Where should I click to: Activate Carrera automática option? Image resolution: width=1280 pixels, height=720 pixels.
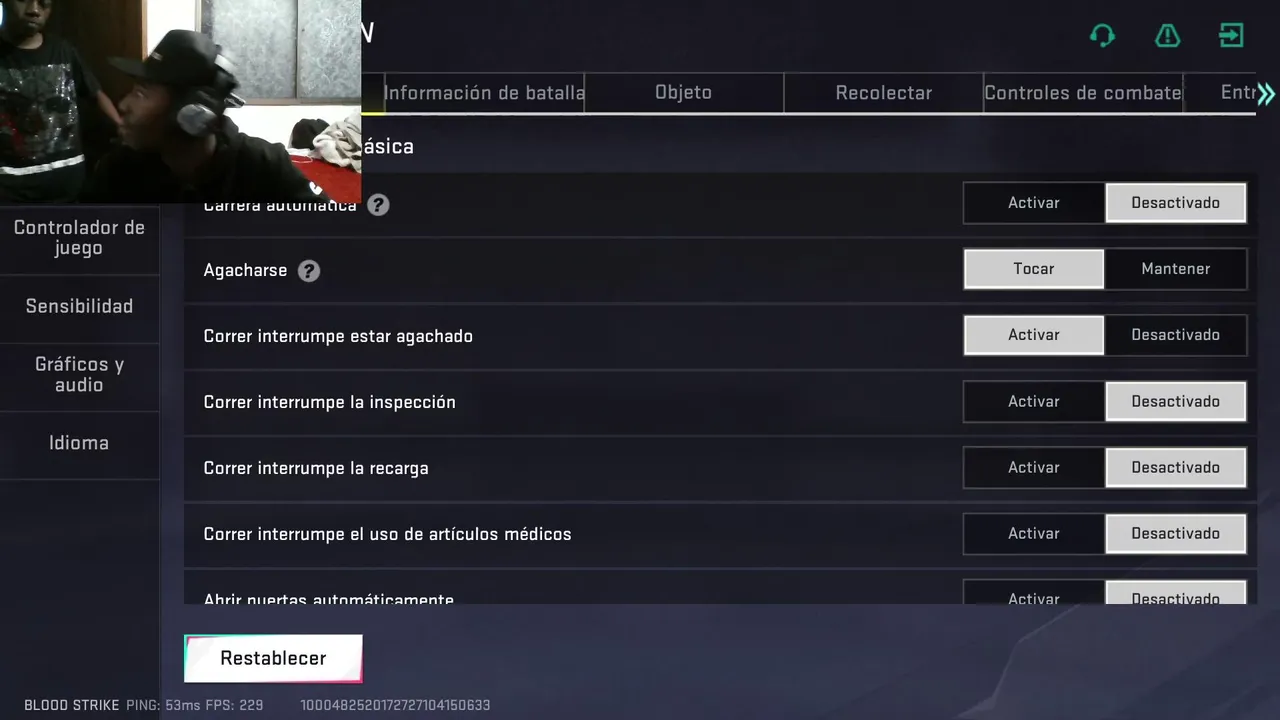point(1034,203)
